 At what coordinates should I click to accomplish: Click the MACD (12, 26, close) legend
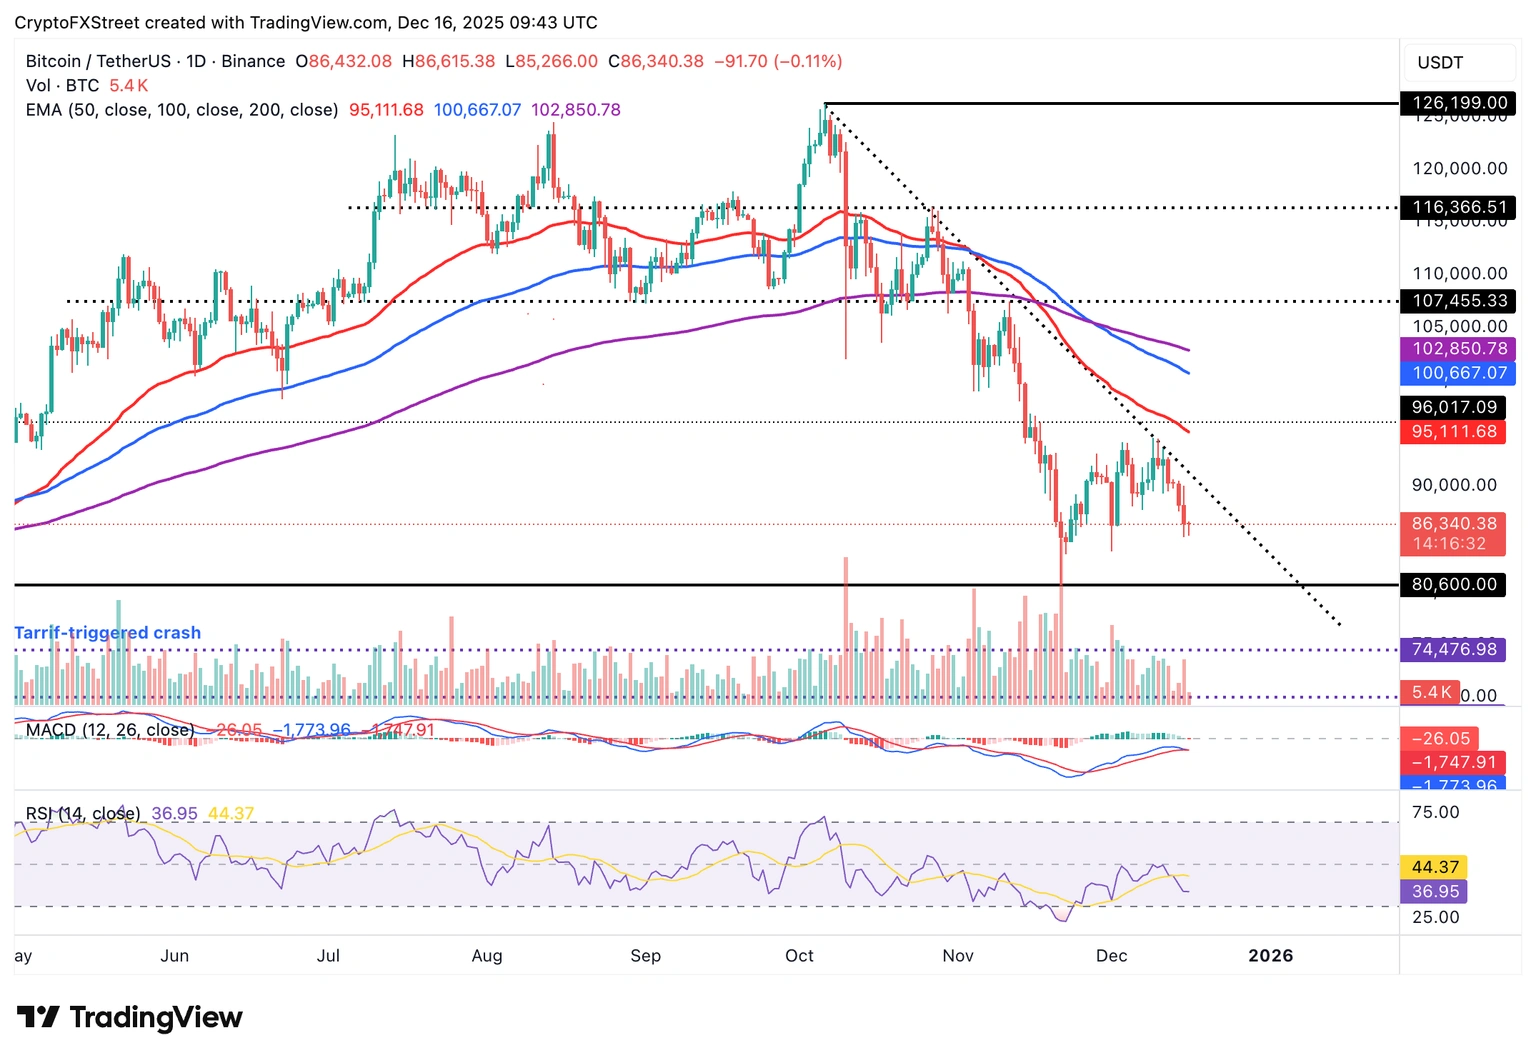[x=110, y=730]
